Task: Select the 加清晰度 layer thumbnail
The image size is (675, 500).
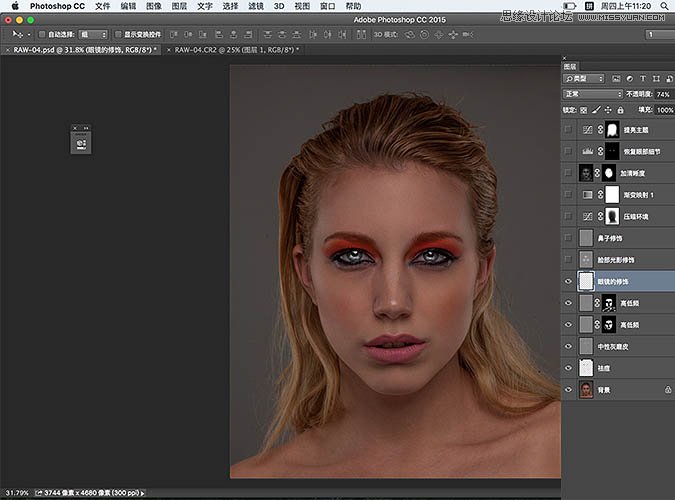Action: coord(586,173)
